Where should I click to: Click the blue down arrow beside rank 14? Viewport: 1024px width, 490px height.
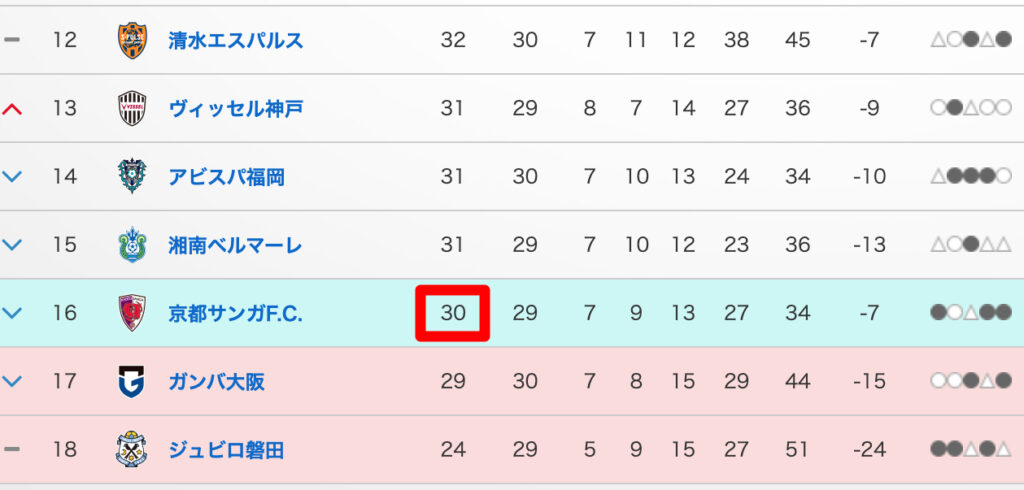(12, 177)
